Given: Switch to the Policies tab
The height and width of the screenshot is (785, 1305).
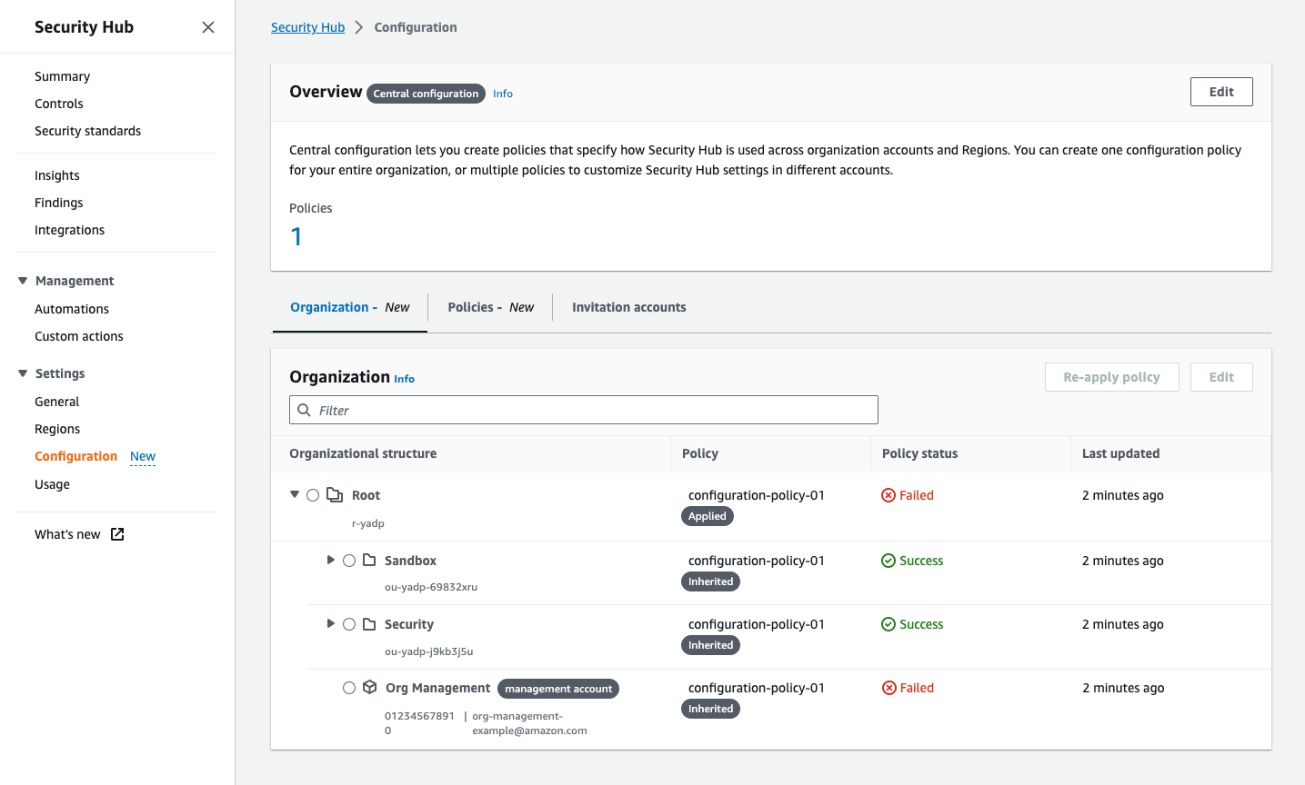Looking at the screenshot, I should [x=490, y=307].
